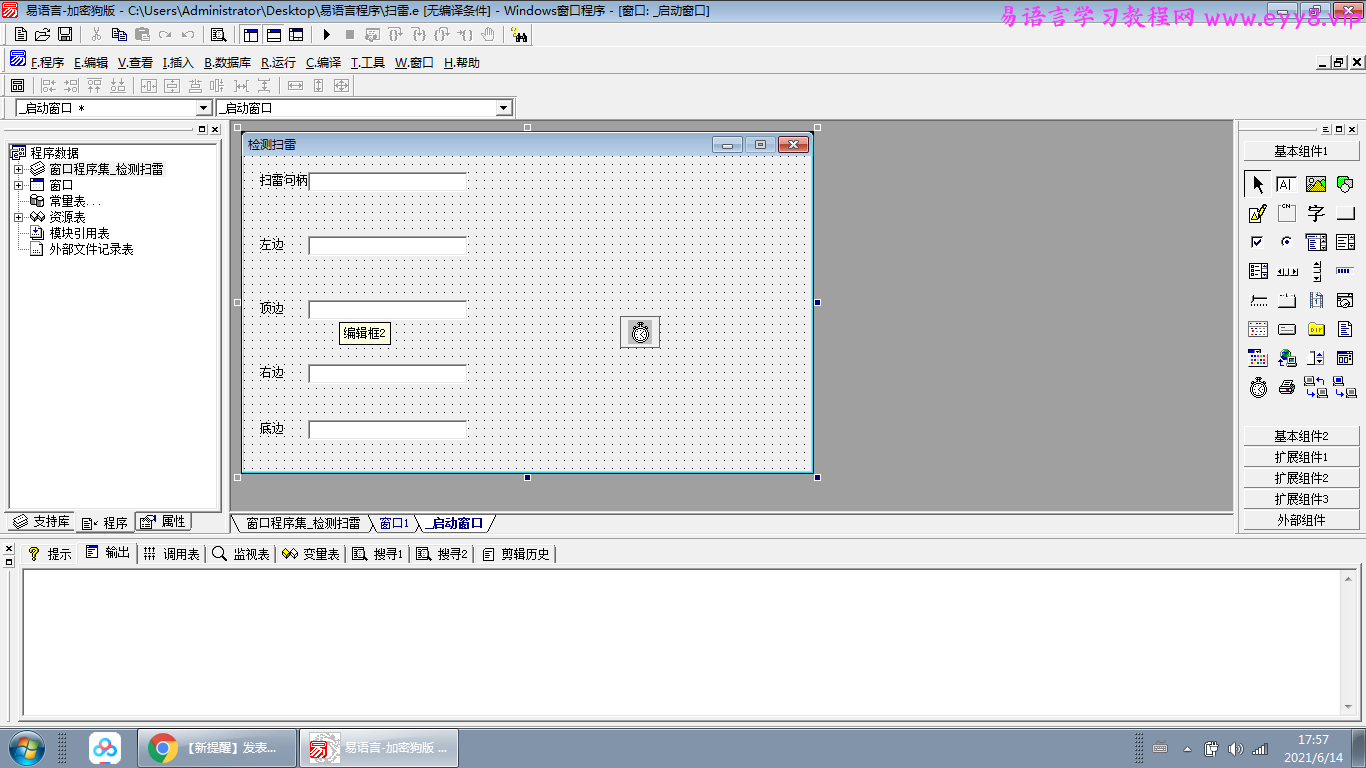Select the timer component on the form
The width and height of the screenshot is (1366, 768).
(x=640, y=332)
